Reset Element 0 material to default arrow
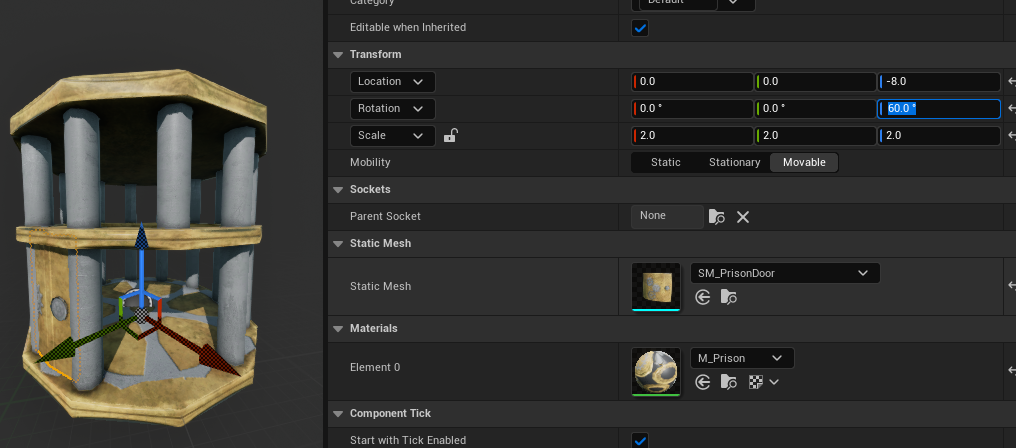 point(1011,371)
